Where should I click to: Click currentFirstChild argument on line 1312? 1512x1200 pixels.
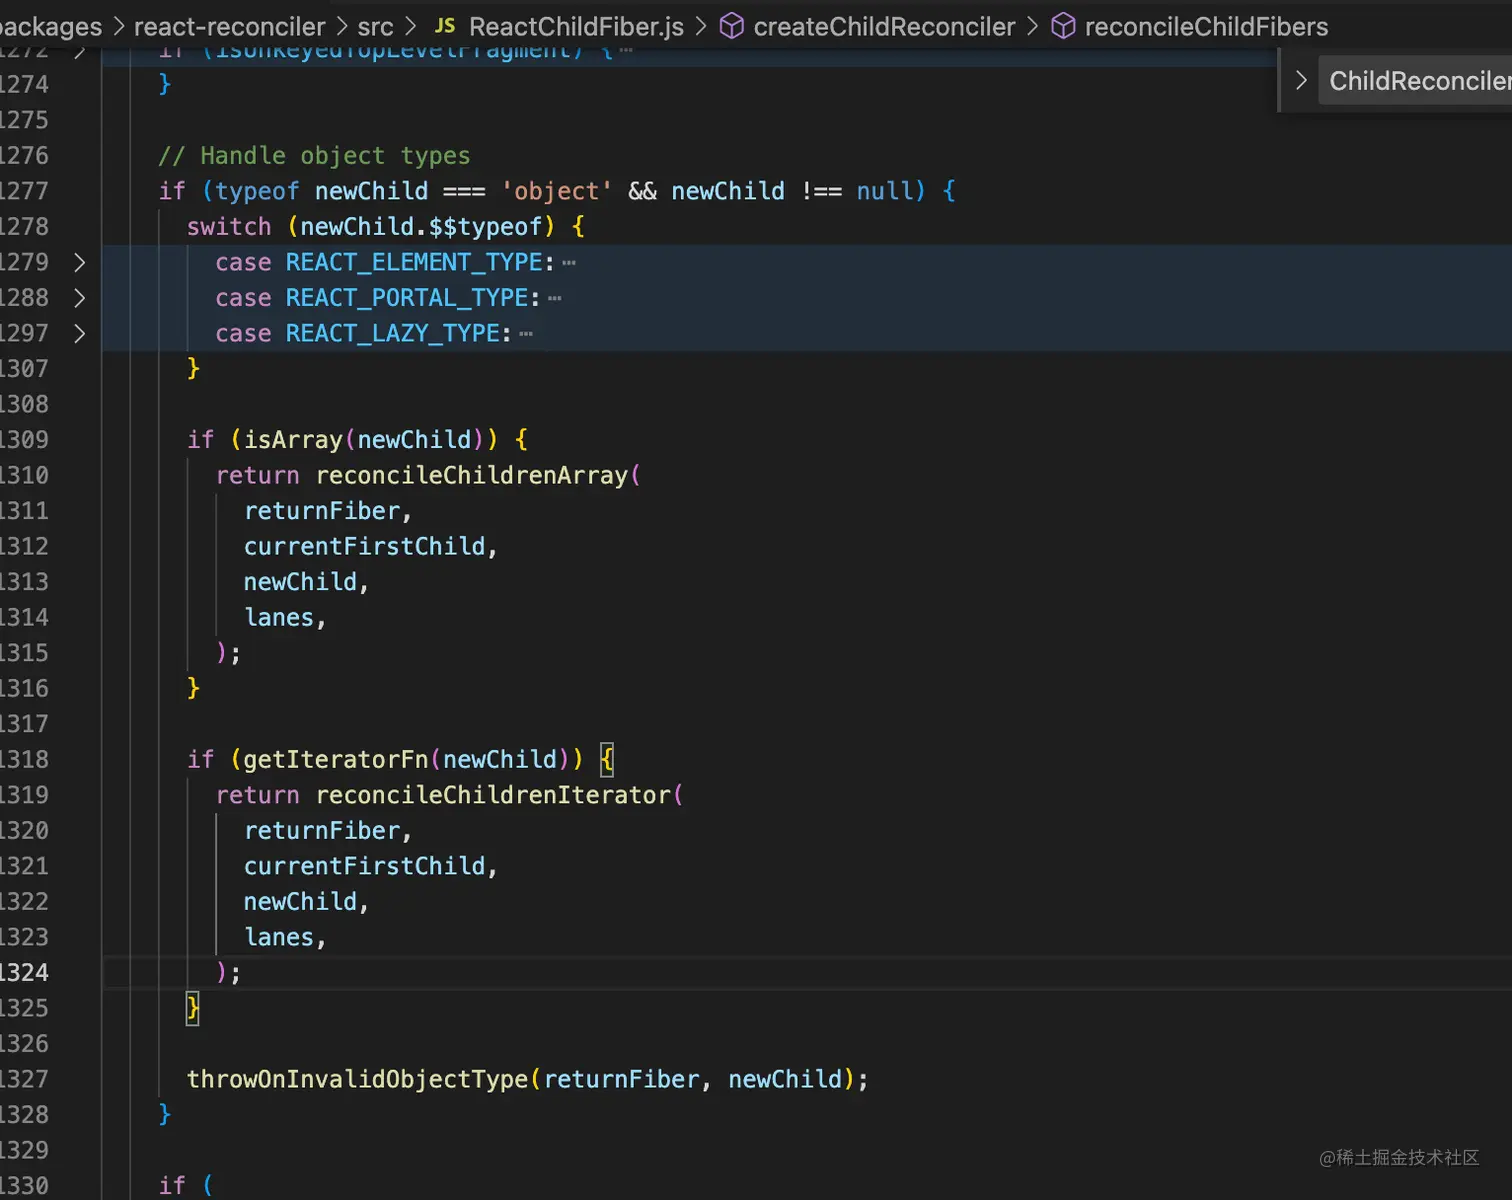pos(365,547)
